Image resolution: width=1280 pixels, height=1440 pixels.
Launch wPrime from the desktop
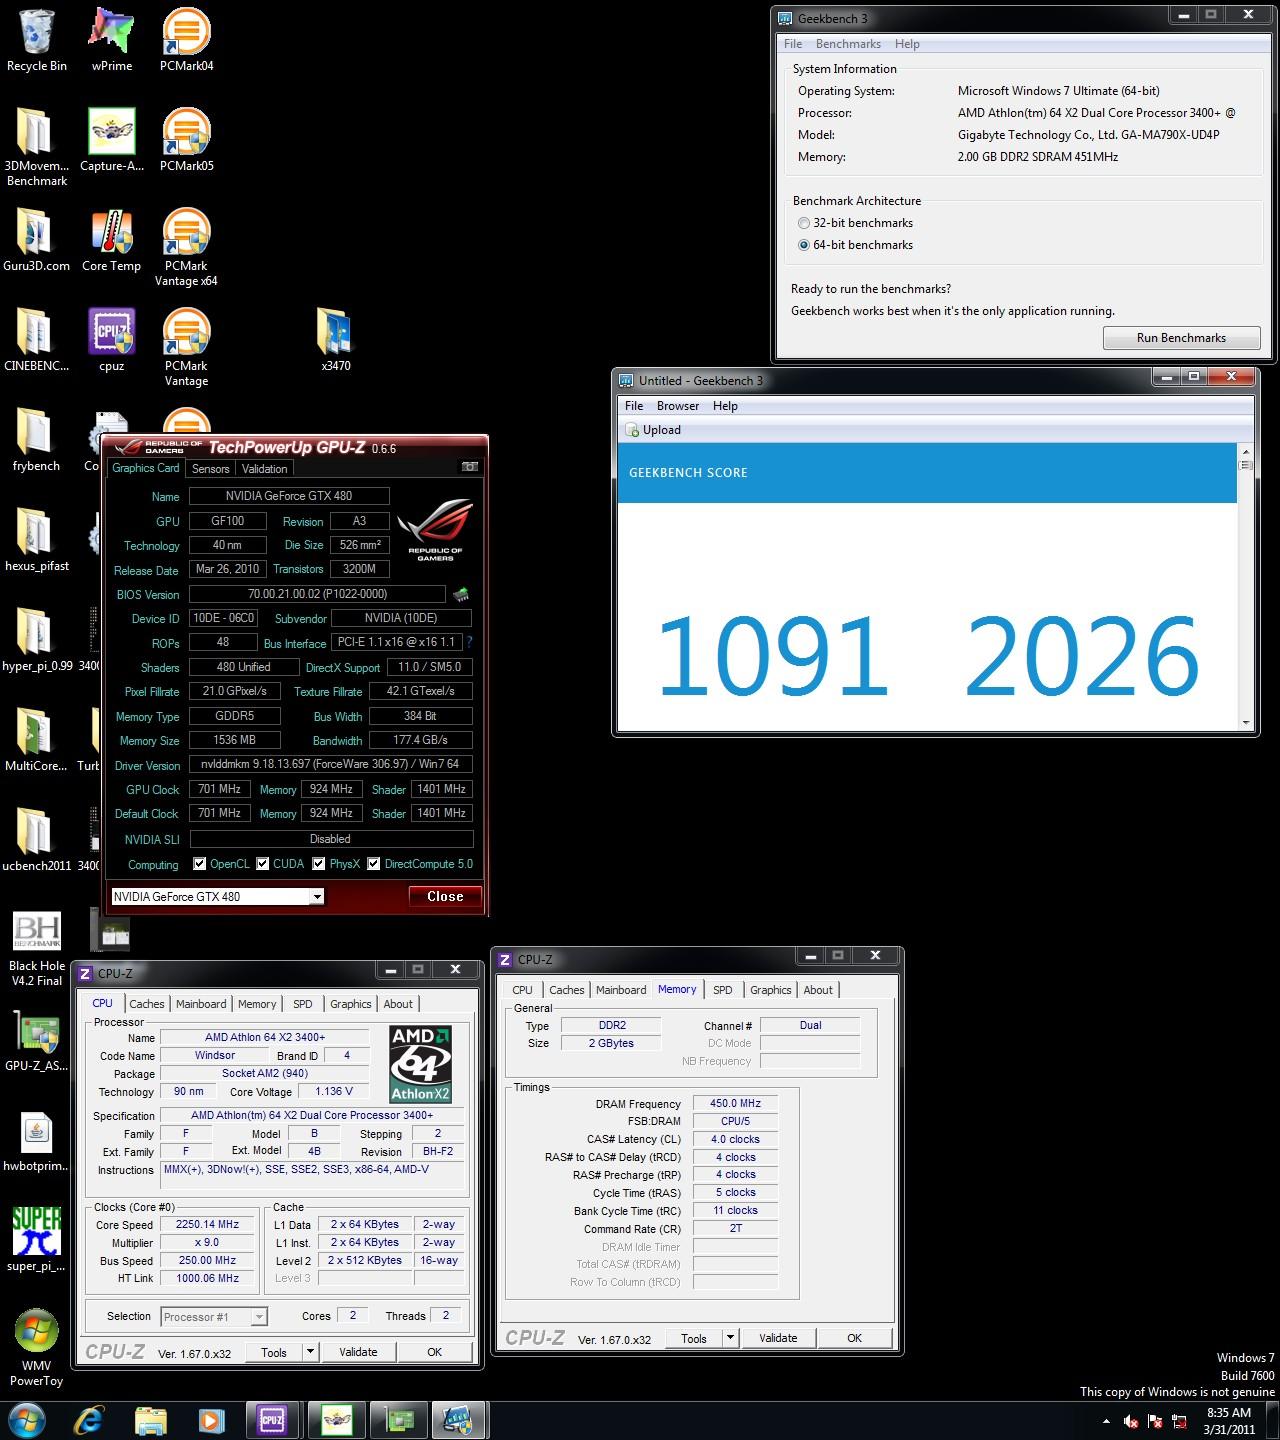pyautogui.click(x=111, y=40)
